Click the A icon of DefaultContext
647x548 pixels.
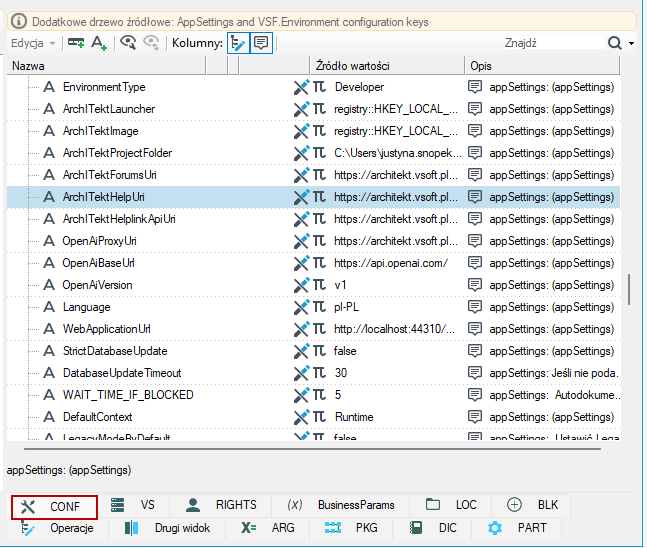pos(49,417)
